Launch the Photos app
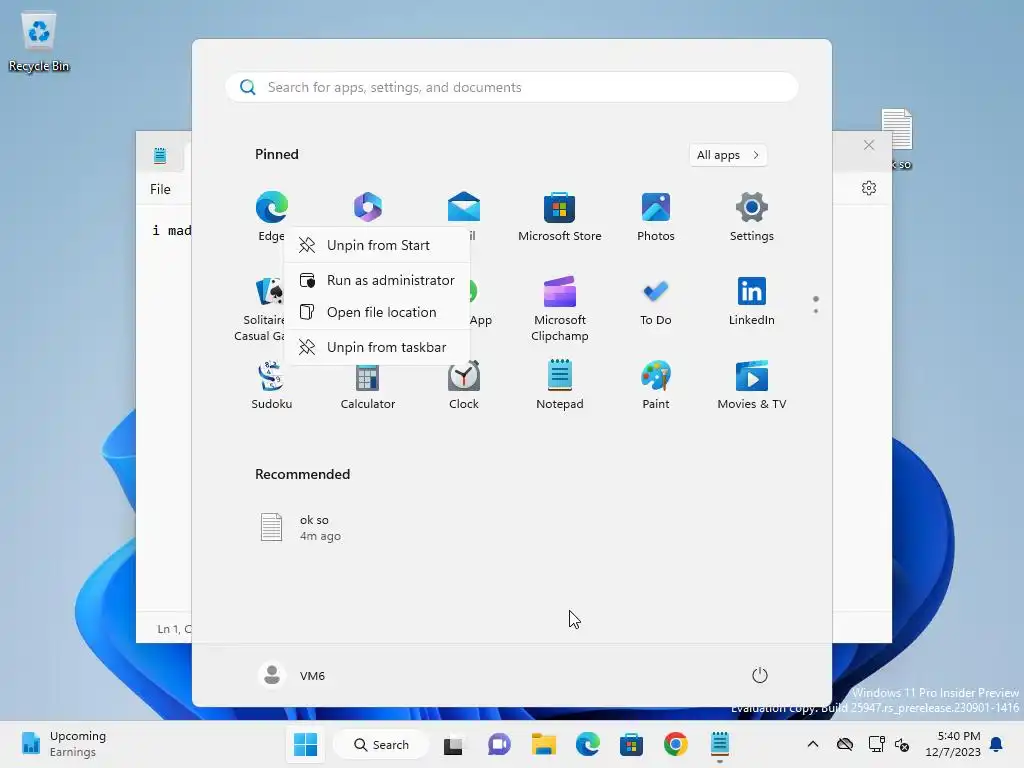Viewport: 1024px width, 768px height. (x=656, y=216)
